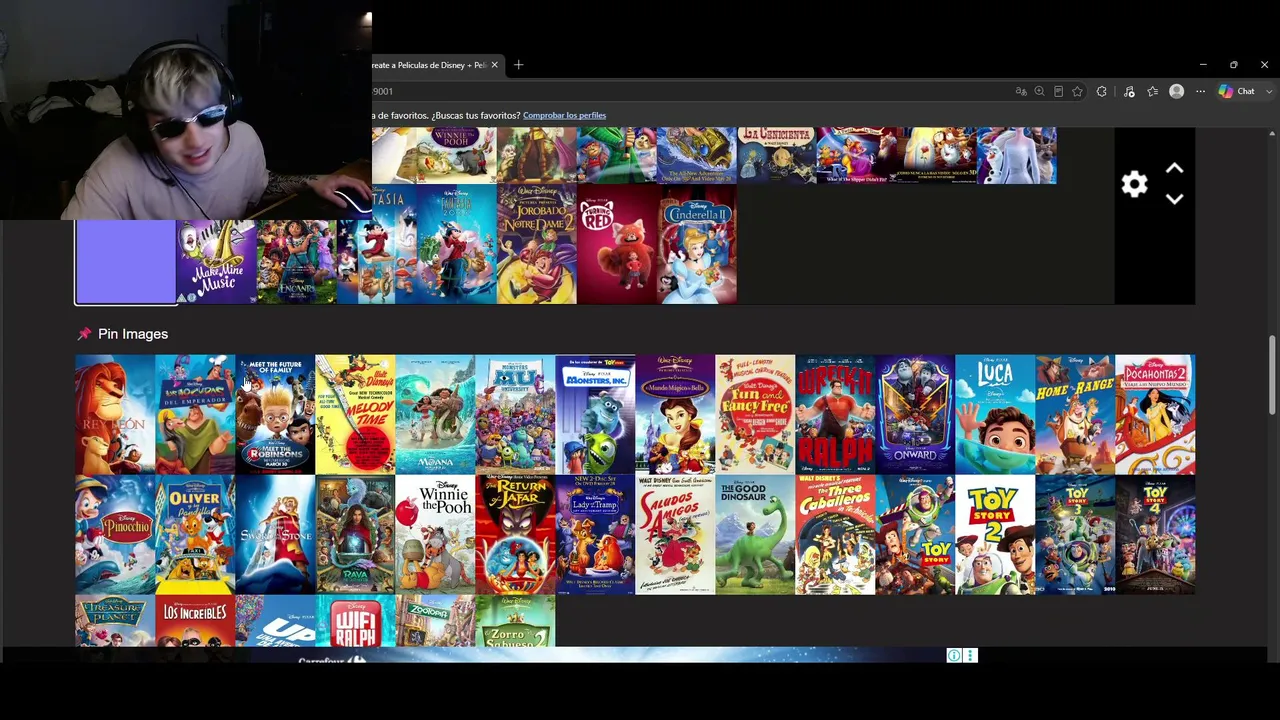Pick the Monsters, Inc. poster

point(595,415)
